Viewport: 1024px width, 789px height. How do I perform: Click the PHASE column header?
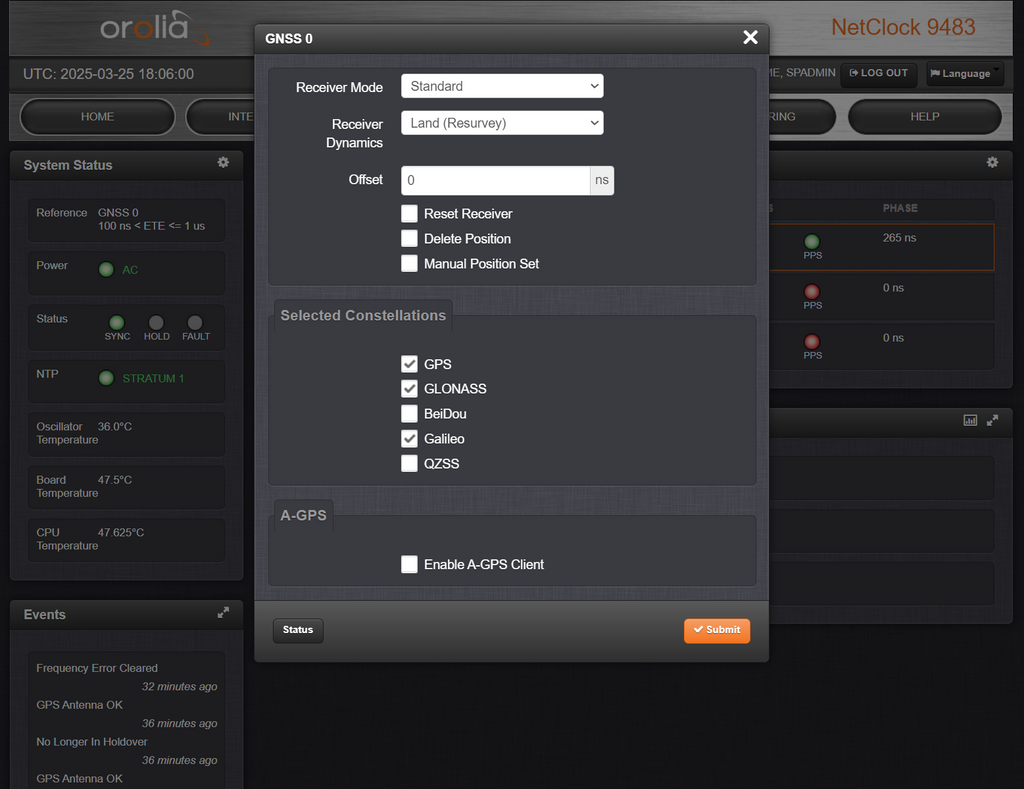tap(900, 208)
